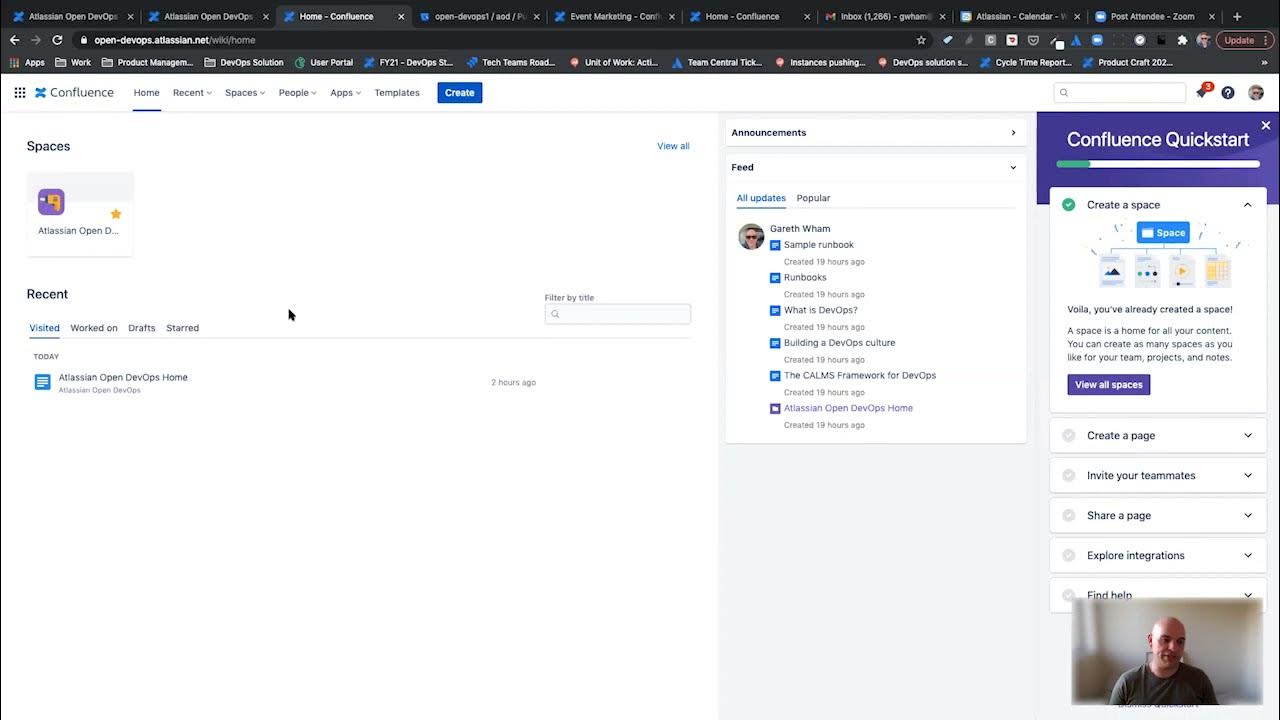Open the help question mark icon
This screenshot has width=1280, height=720.
click(x=1228, y=93)
